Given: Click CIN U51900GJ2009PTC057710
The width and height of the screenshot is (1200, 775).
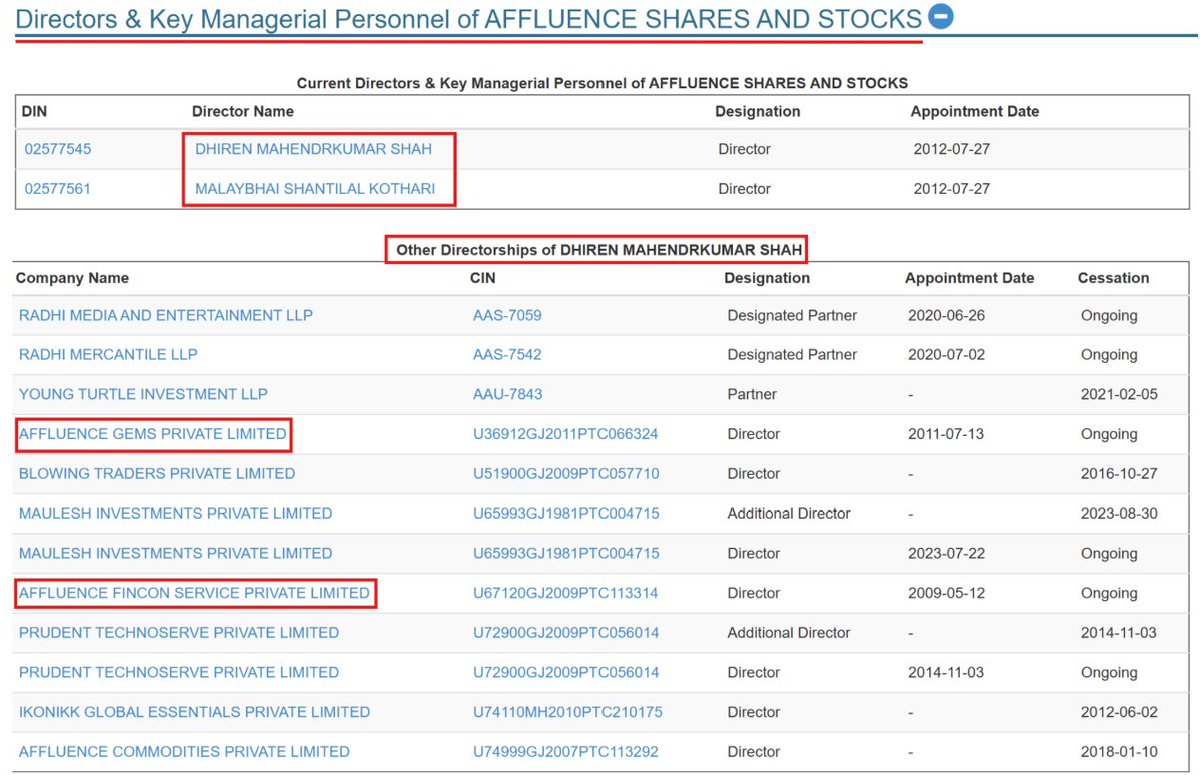Looking at the screenshot, I should (x=566, y=474).
